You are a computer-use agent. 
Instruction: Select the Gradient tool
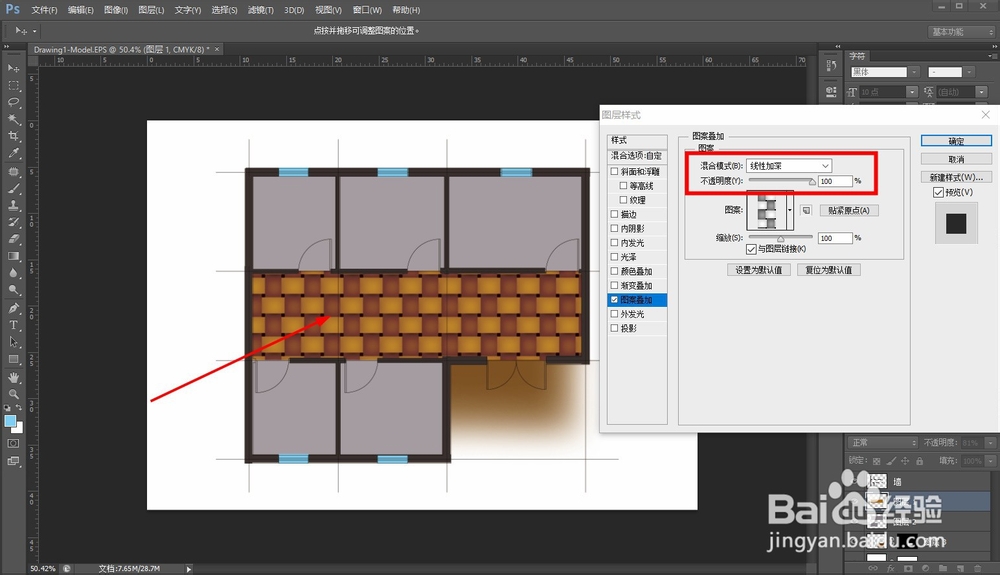(13, 256)
